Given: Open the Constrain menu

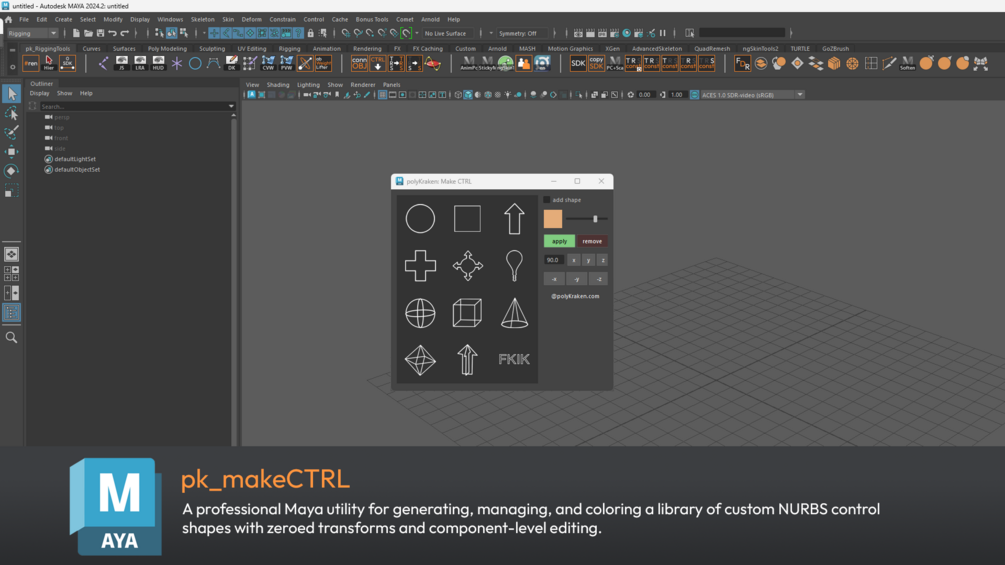Looking at the screenshot, I should (x=283, y=19).
